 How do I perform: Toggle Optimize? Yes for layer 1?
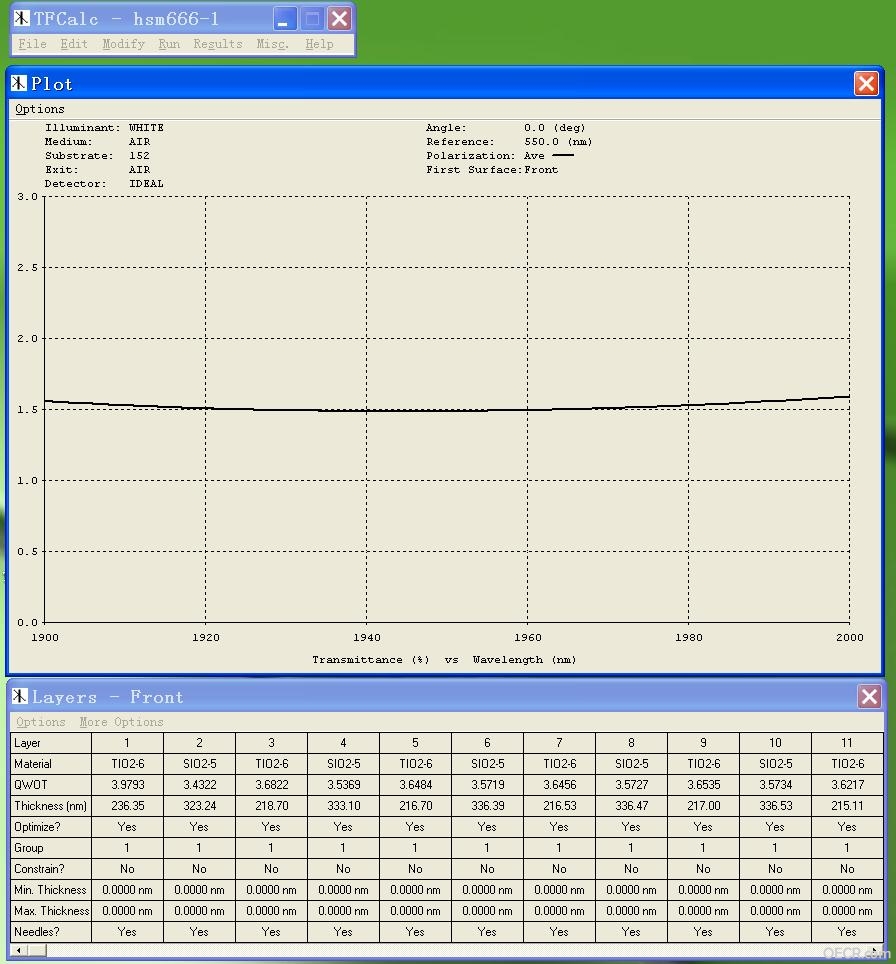point(127,827)
